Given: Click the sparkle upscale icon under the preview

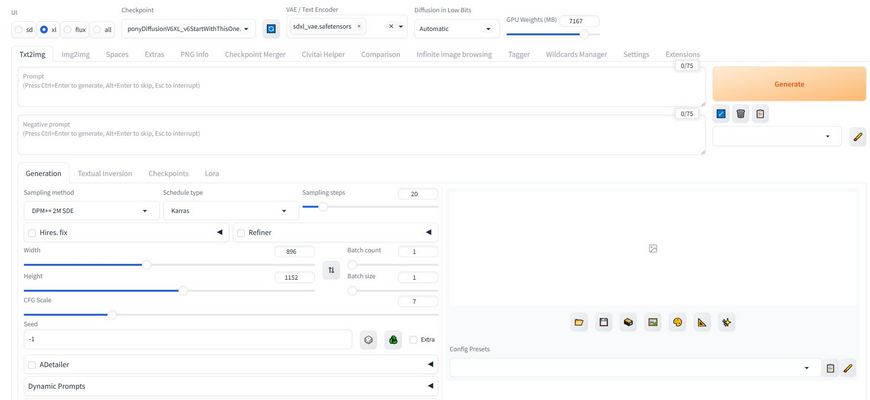Looking at the screenshot, I should point(726,322).
